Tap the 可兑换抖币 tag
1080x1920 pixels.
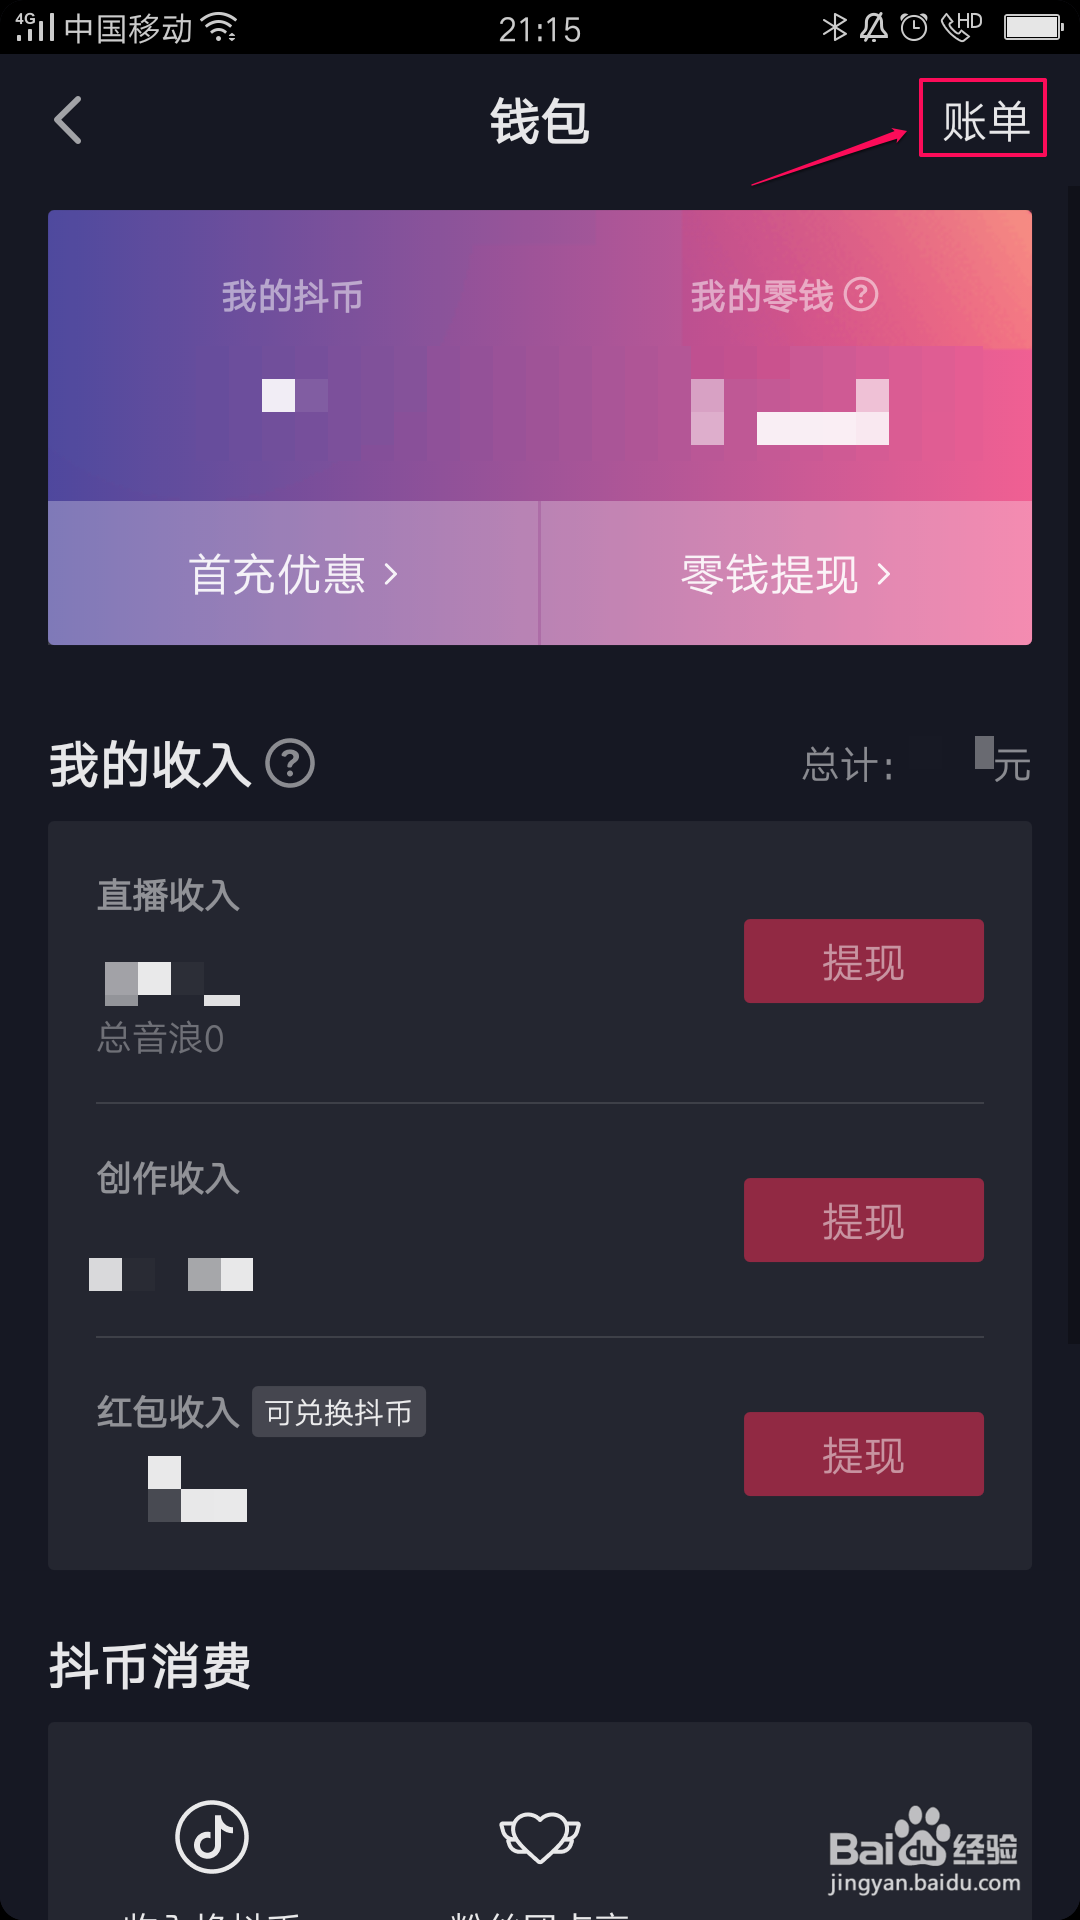click(339, 1412)
